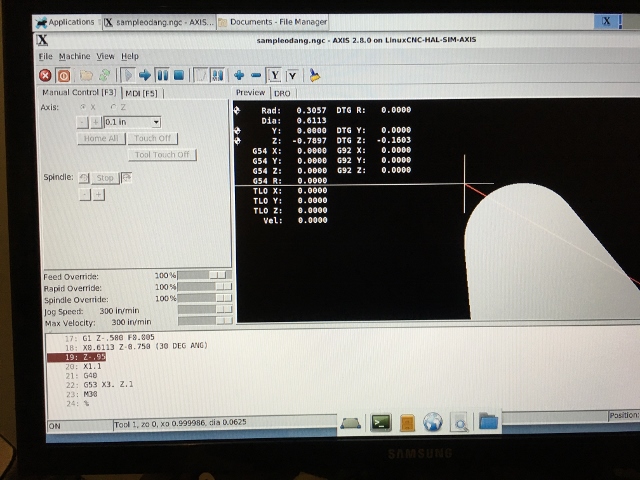The height and width of the screenshot is (480, 640).
Task: Click the spindle Stop button
Action: (x=105, y=178)
